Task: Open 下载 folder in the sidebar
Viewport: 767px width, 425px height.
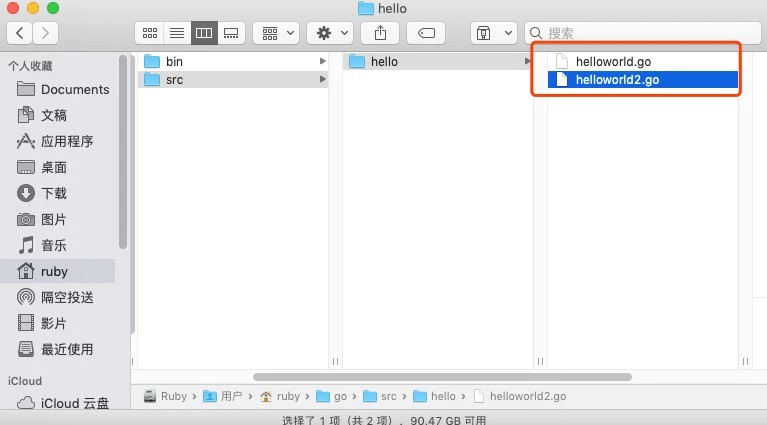Action: [x=54, y=193]
